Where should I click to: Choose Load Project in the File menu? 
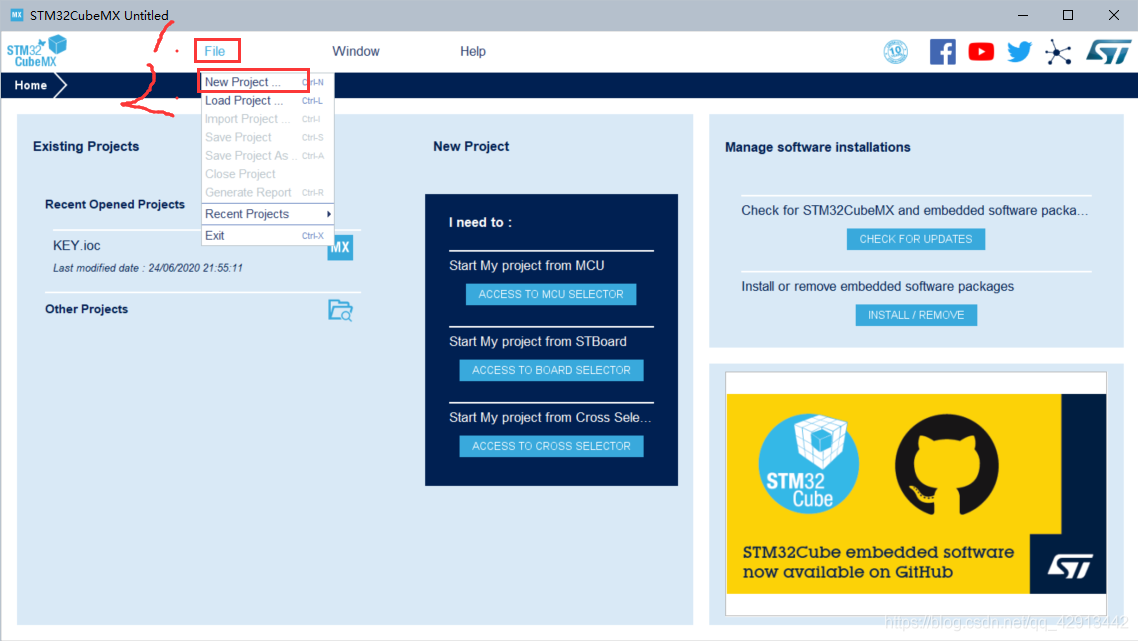(x=244, y=101)
